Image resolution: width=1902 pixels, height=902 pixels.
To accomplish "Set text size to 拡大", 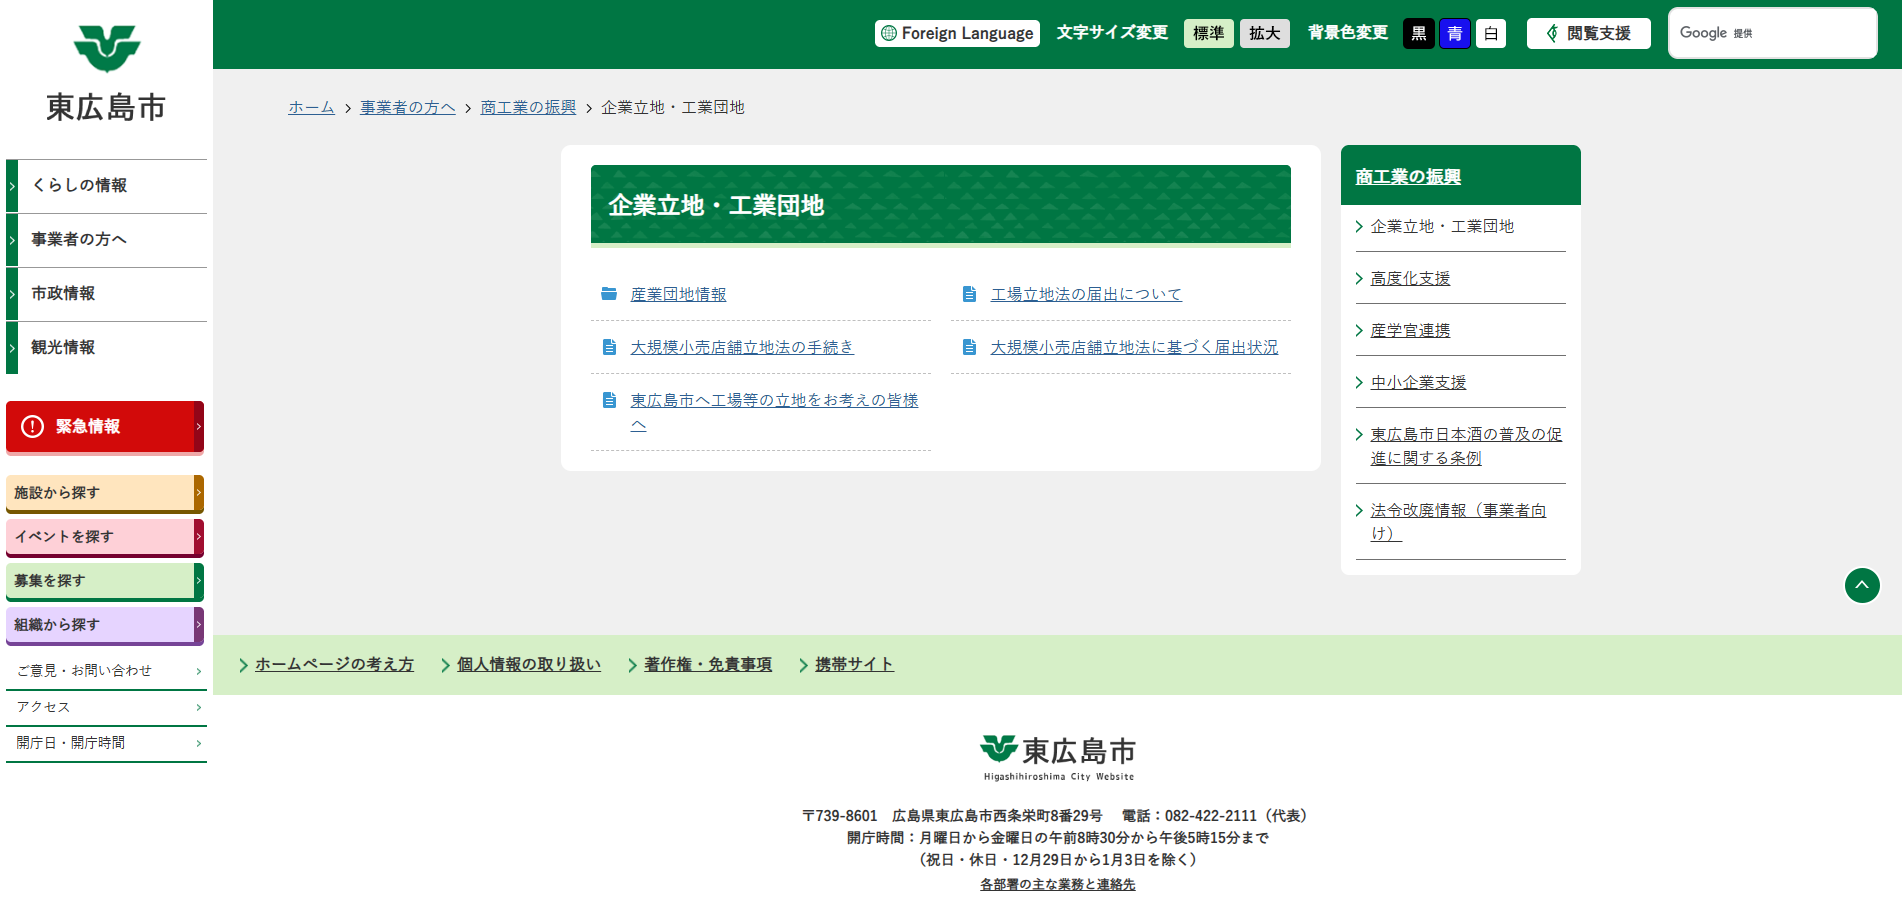I will pos(1264,33).
